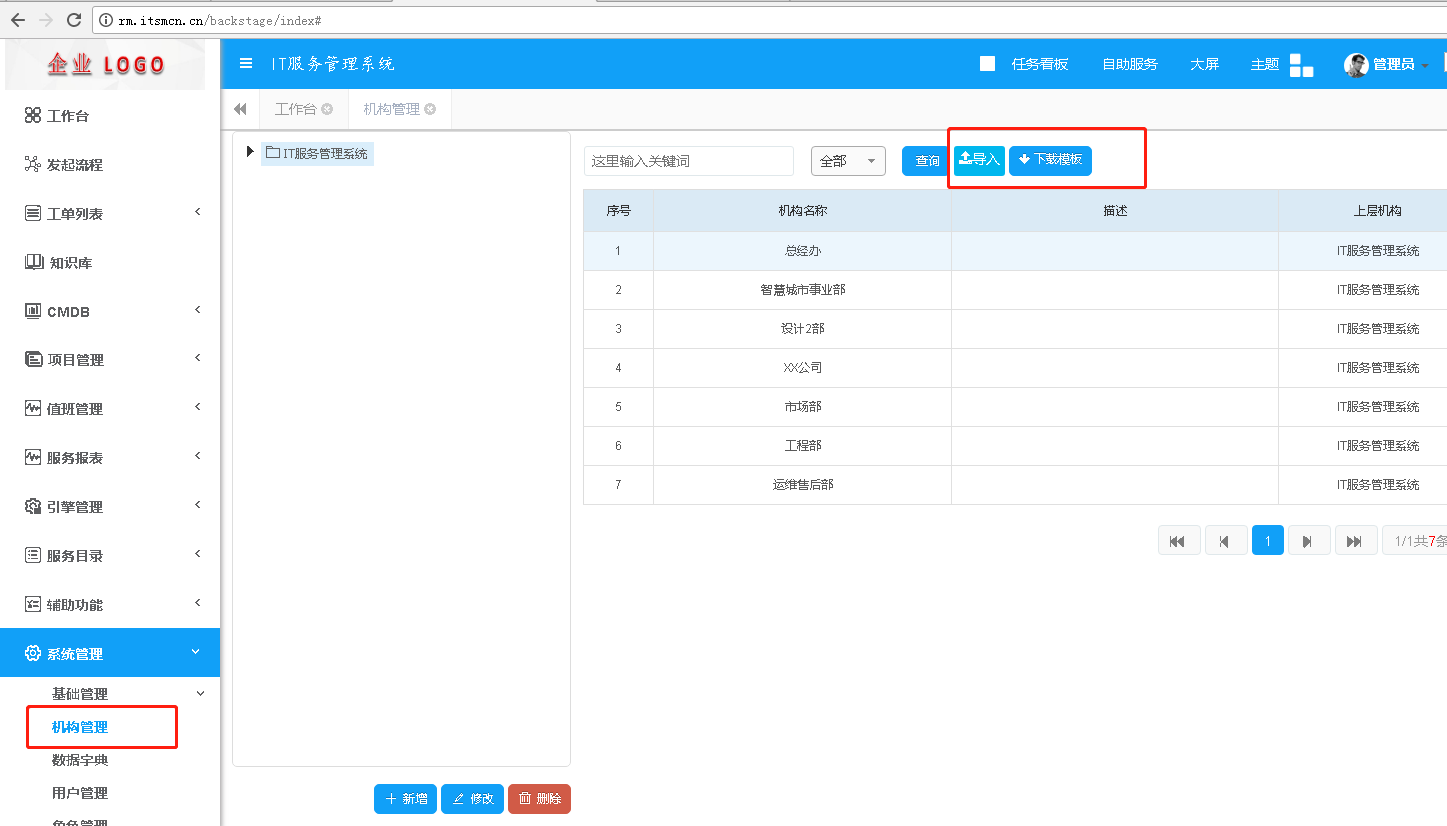The height and width of the screenshot is (826, 1447).
Task: Close the 机构管理 tab with its x icon
Action: pyautogui.click(x=430, y=109)
